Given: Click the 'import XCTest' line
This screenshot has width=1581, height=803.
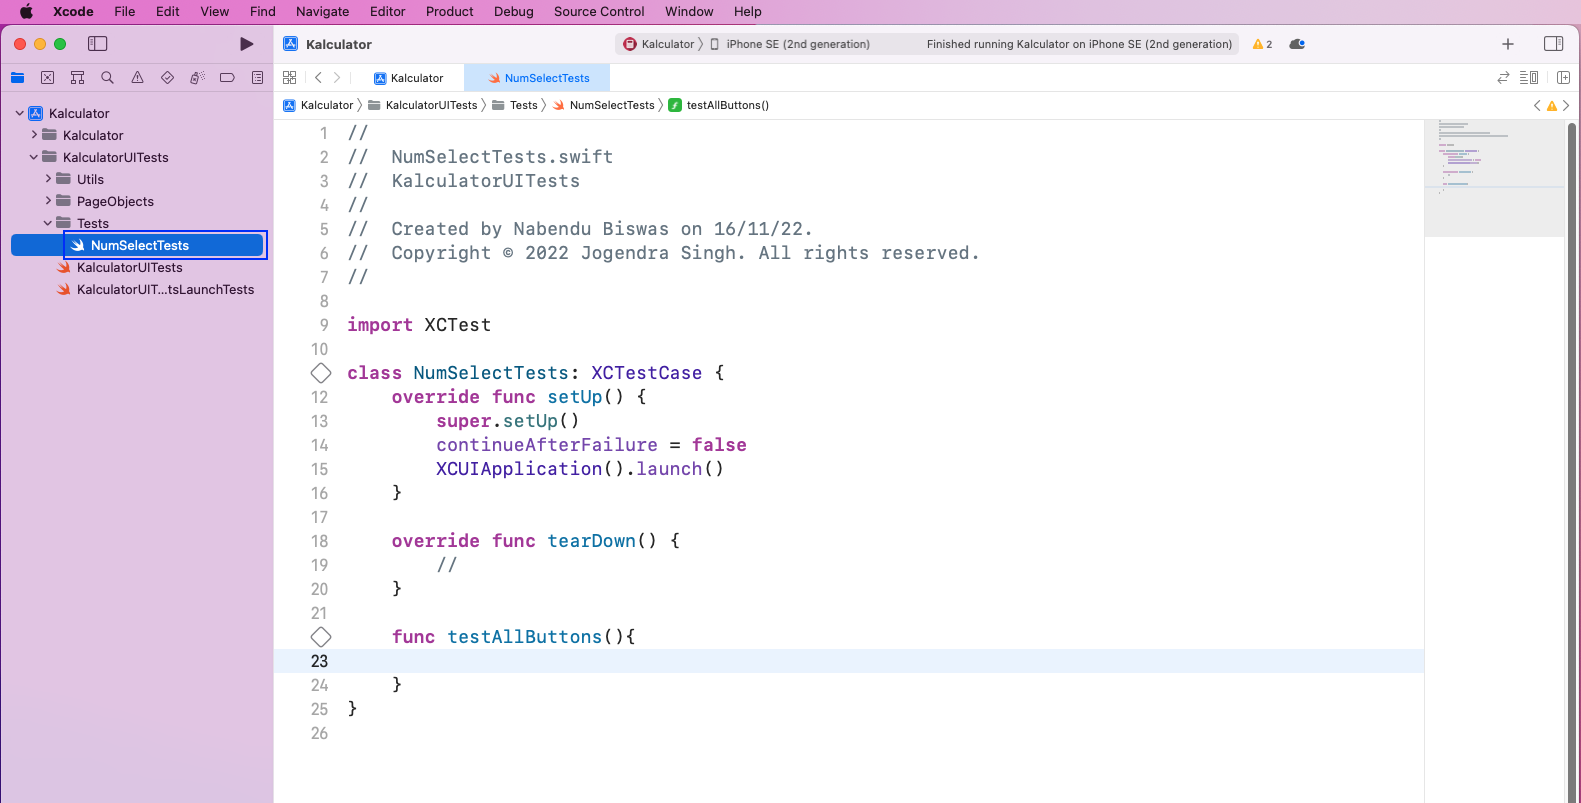Looking at the screenshot, I should click(x=419, y=325).
